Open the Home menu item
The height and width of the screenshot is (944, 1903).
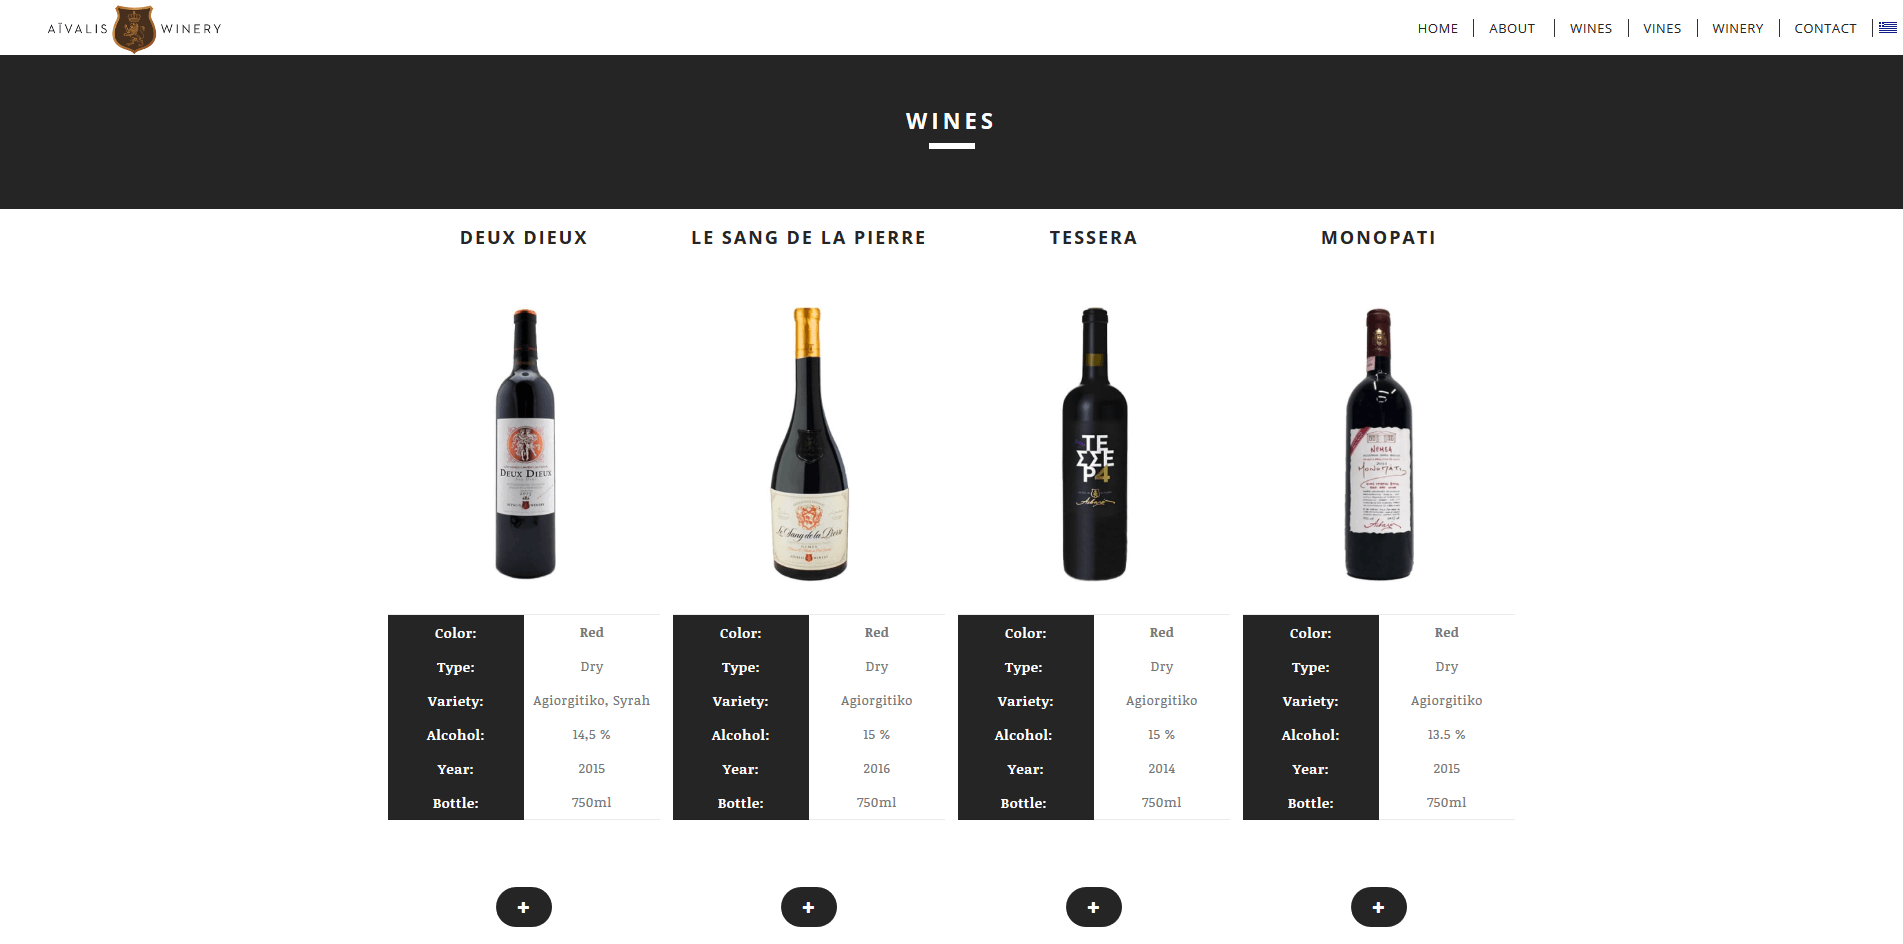[1438, 28]
